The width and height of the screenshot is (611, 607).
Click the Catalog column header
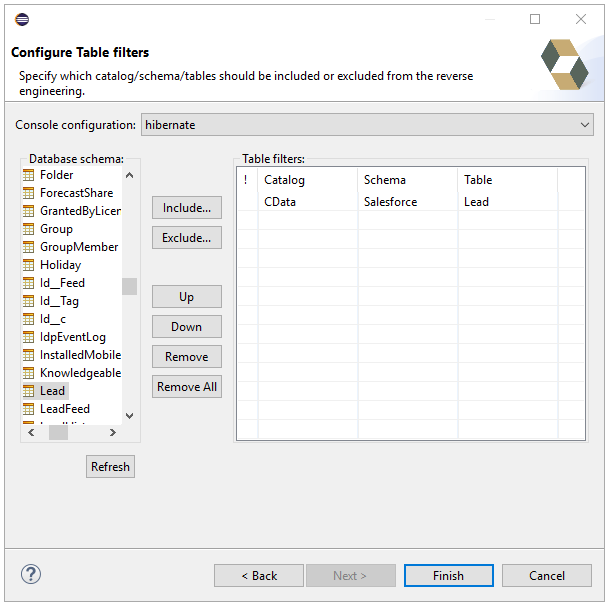tap(307, 180)
